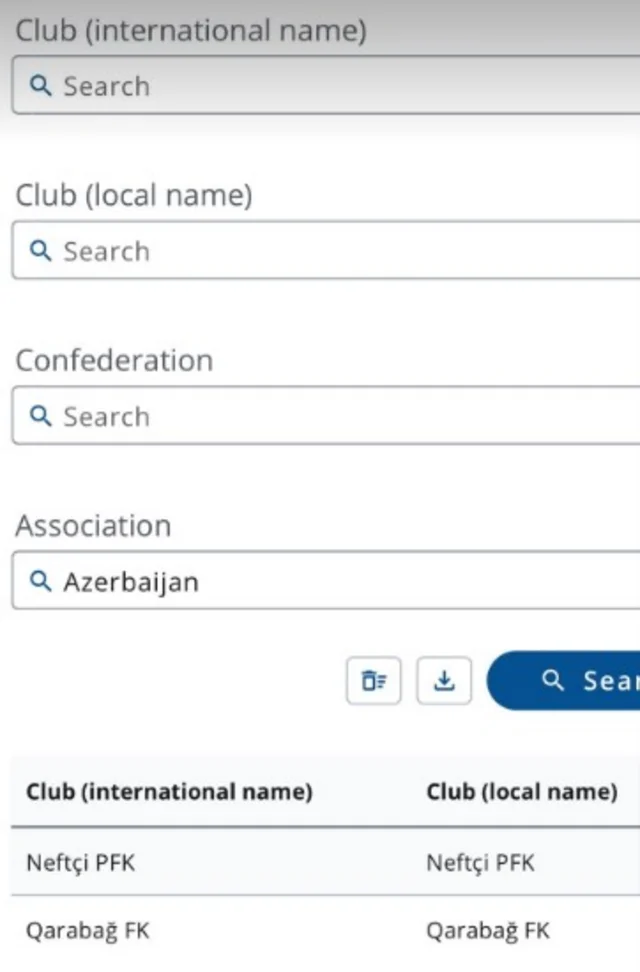Viewport: 640px width, 972px height.
Task: Click Qarabağ FK in local name column
Action: 488,931
